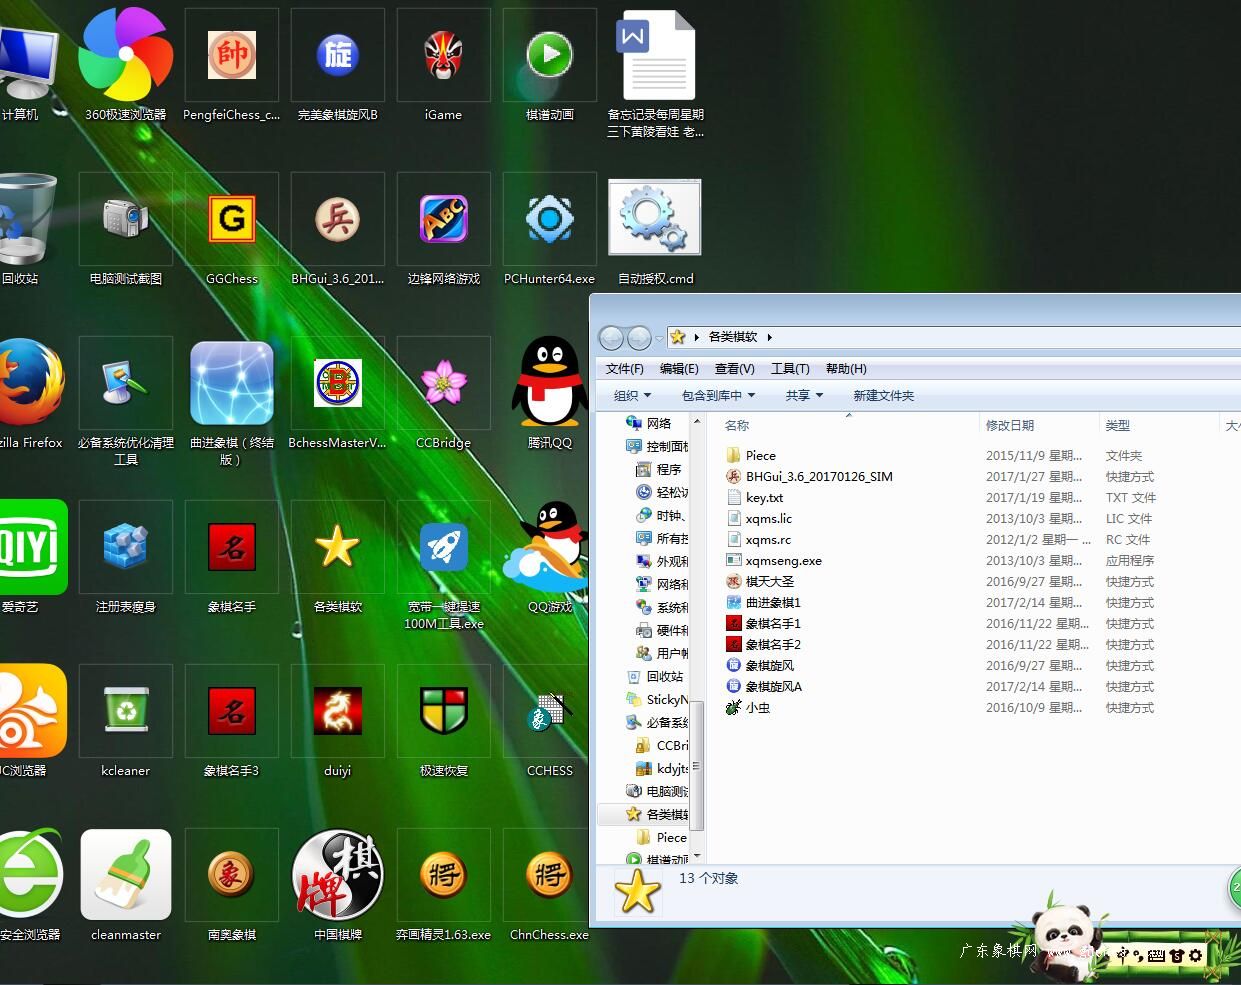
Task: Open the 帮助(H) menu
Action: point(846,369)
